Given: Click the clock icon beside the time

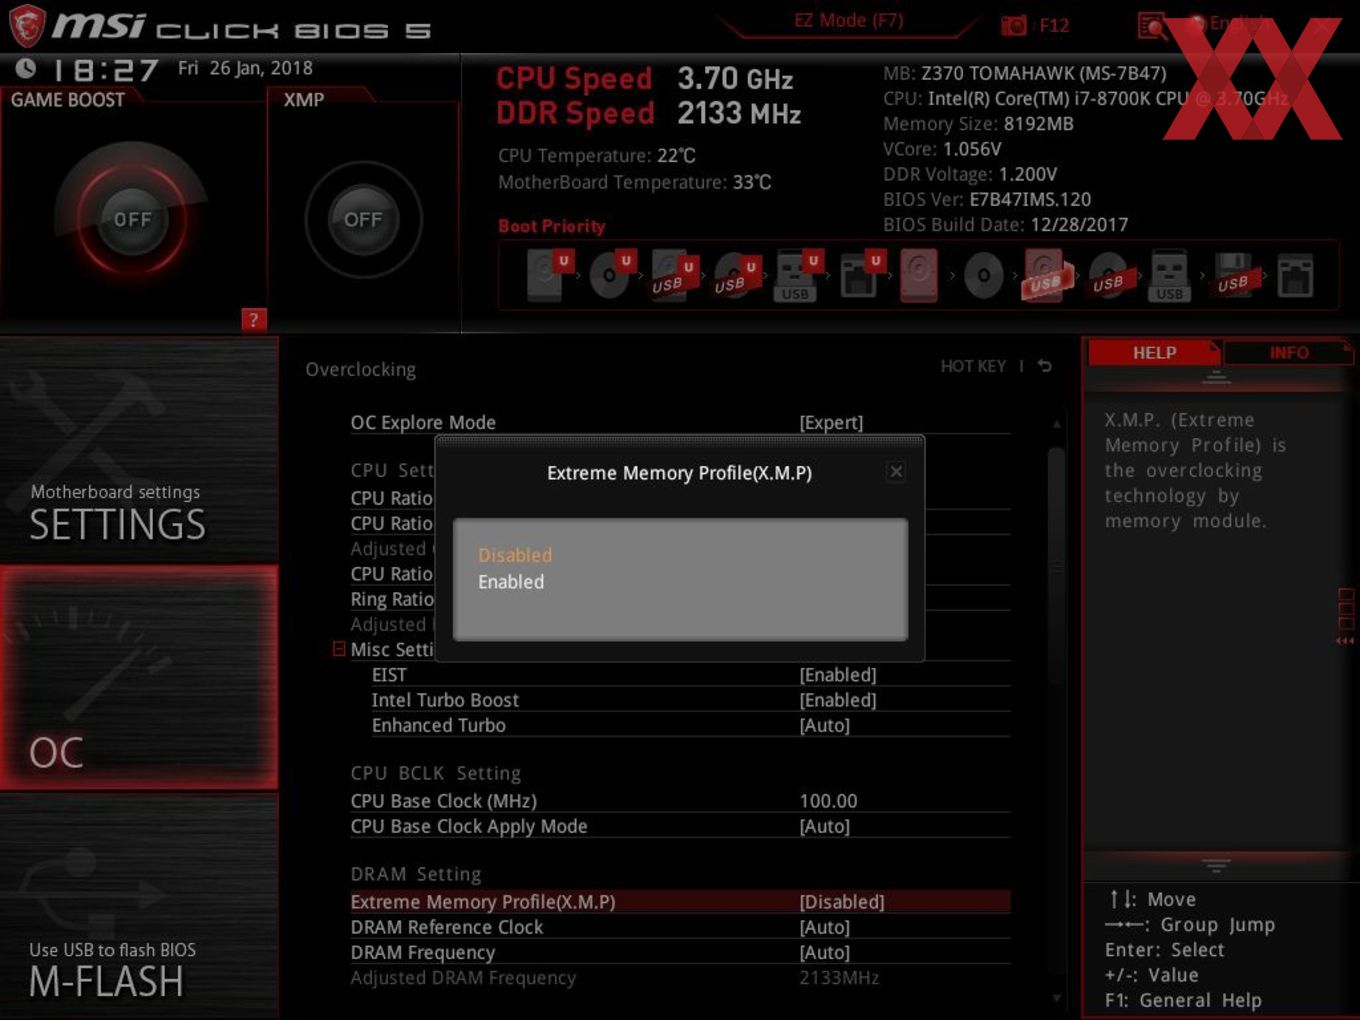Looking at the screenshot, I should [x=26, y=68].
